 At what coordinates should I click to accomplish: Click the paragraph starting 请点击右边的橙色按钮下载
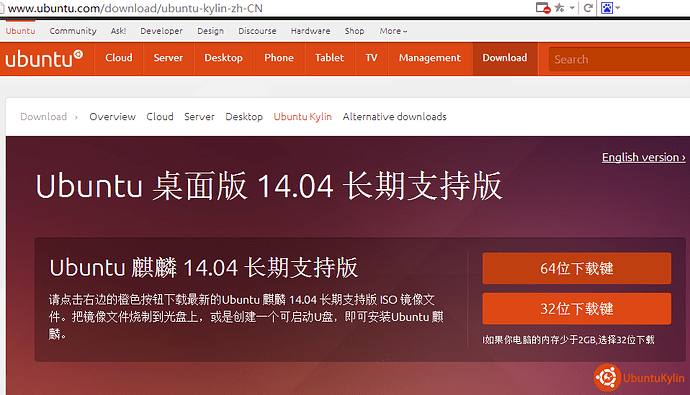(246, 317)
